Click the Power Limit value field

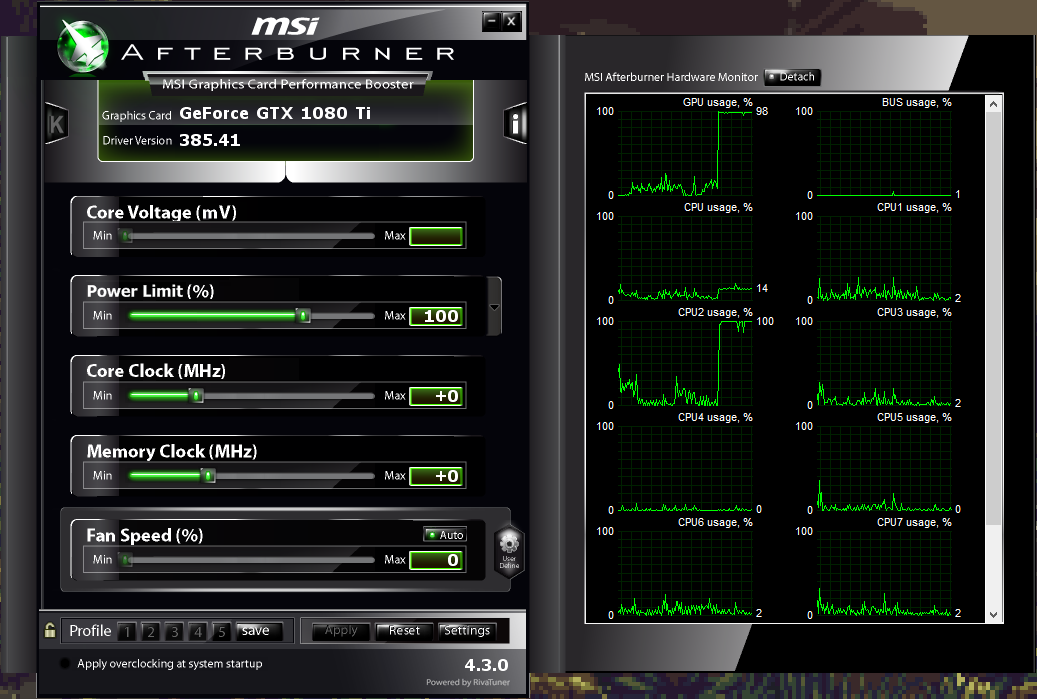click(436, 316)
